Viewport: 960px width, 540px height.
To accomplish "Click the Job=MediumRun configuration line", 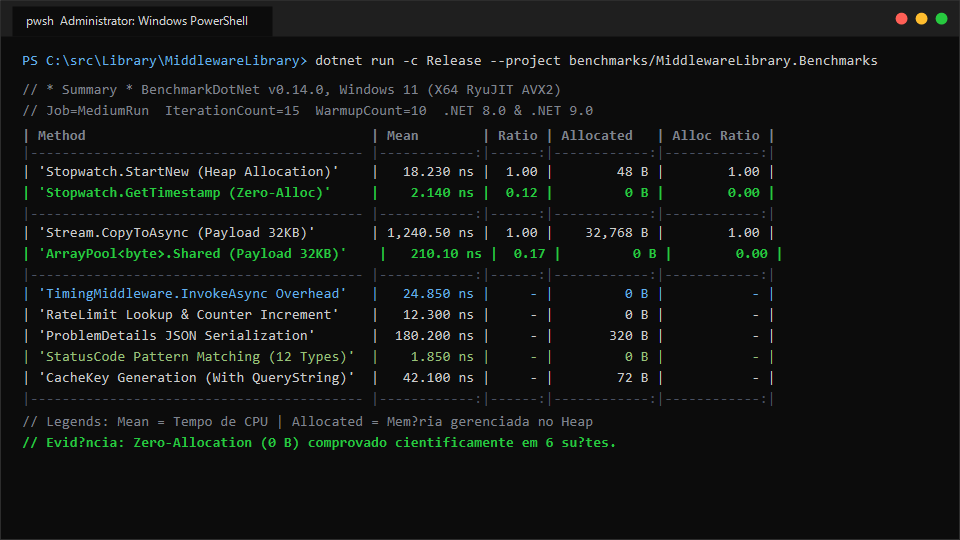I will pos(307,111).
